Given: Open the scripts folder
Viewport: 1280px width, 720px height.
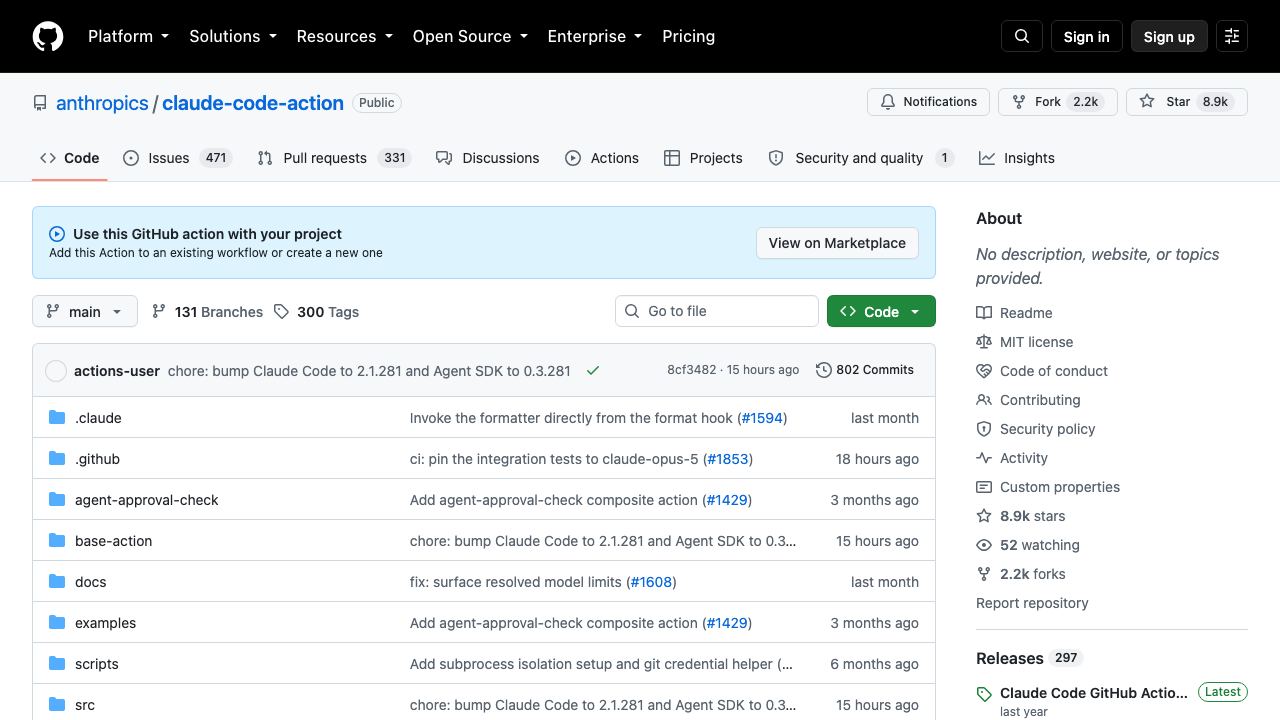Looking at the screenshot, I should click(x=97, y=664).
